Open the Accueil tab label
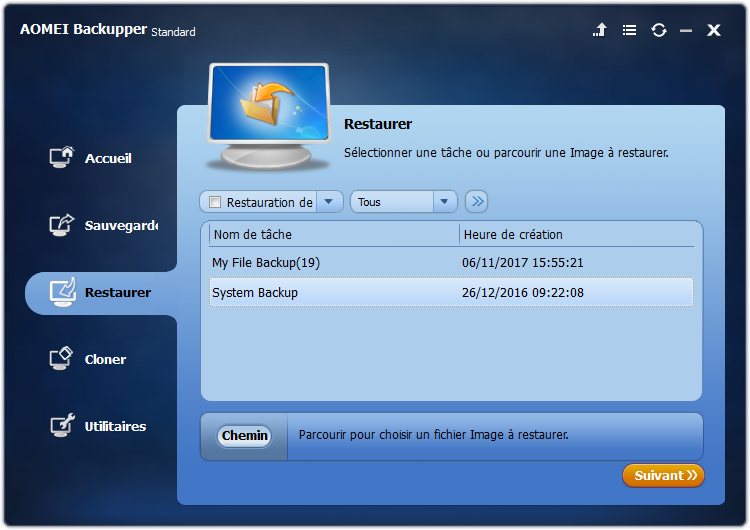The width and height of the screenshot is (750, 530). [108, 158]
